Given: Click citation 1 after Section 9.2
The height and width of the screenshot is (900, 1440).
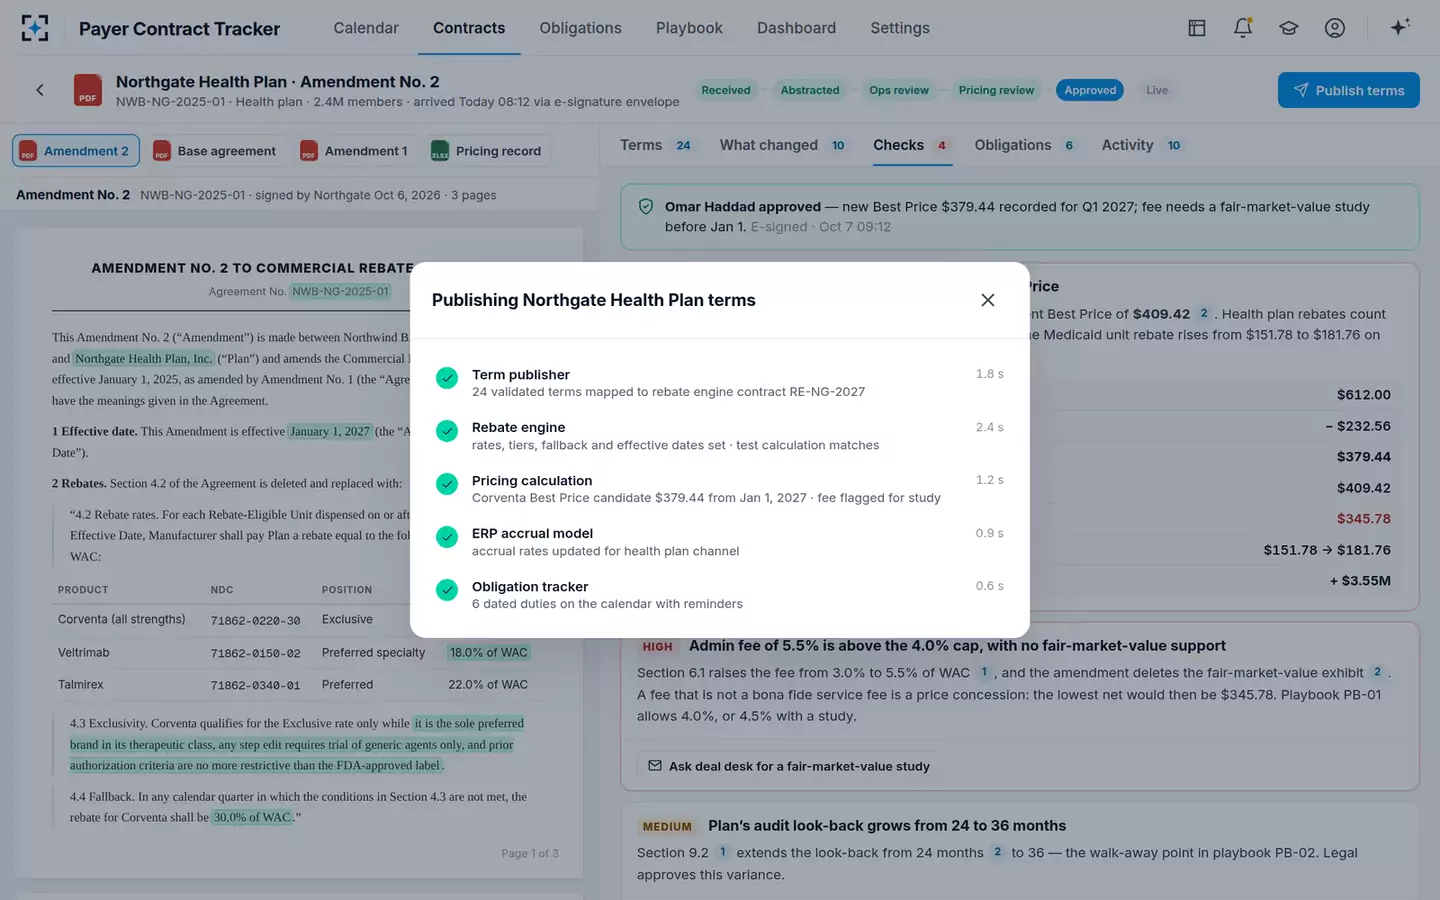Looking at the screenshot, I should 723,852.
